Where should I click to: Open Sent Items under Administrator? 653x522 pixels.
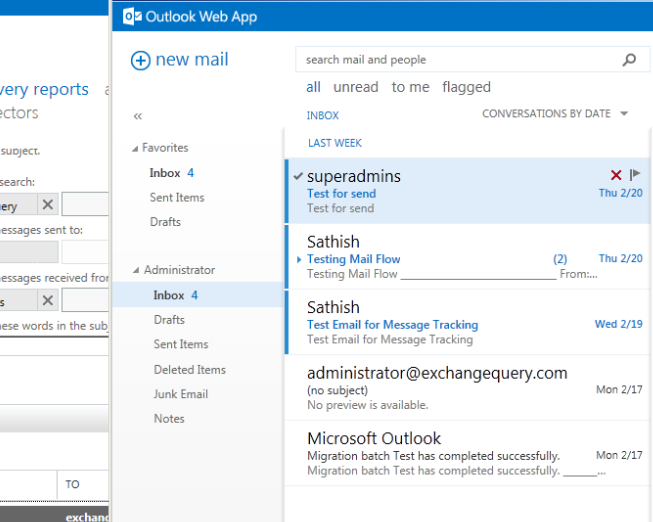(x=181, y=345)
